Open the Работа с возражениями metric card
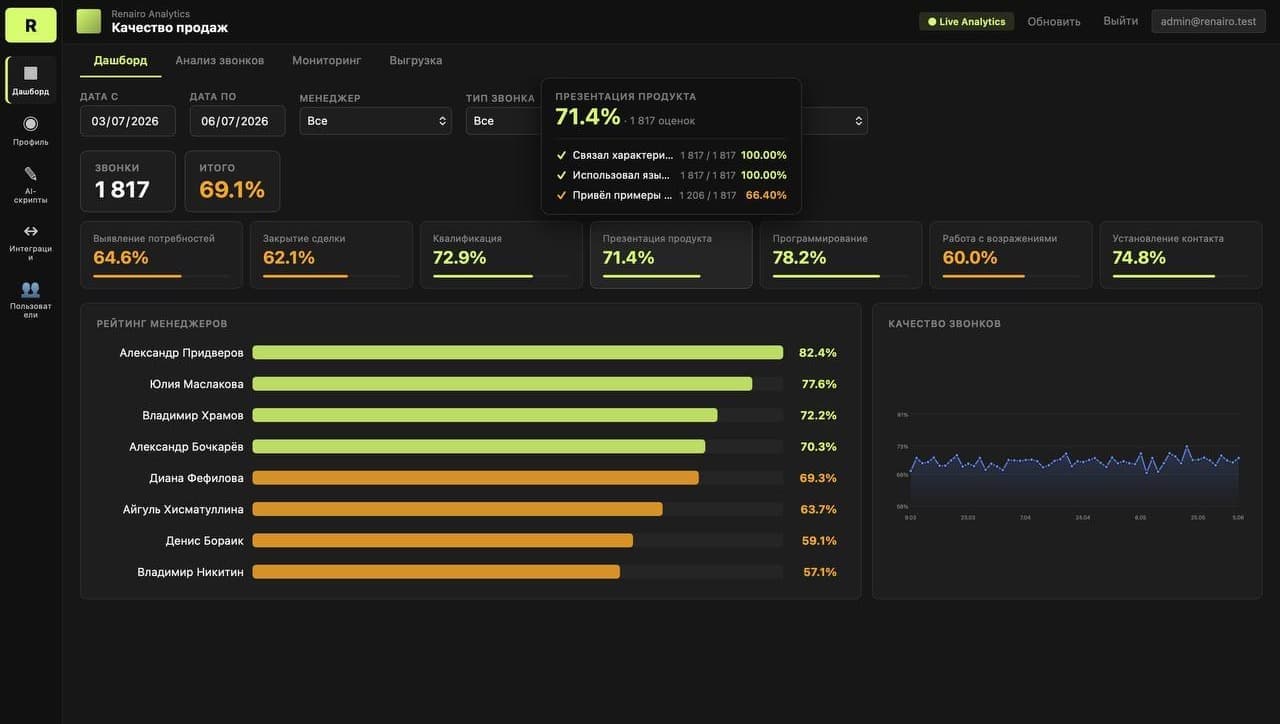The image size is (1280, 724). 1011,255
